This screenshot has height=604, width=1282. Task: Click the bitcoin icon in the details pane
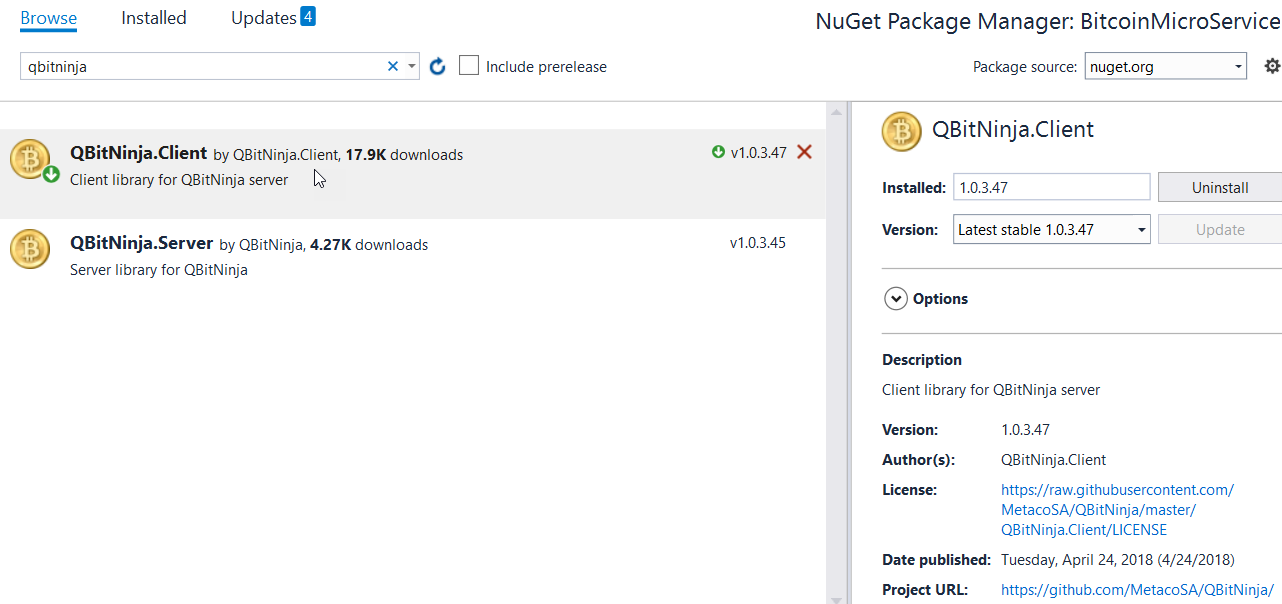[x=902, y=131]
